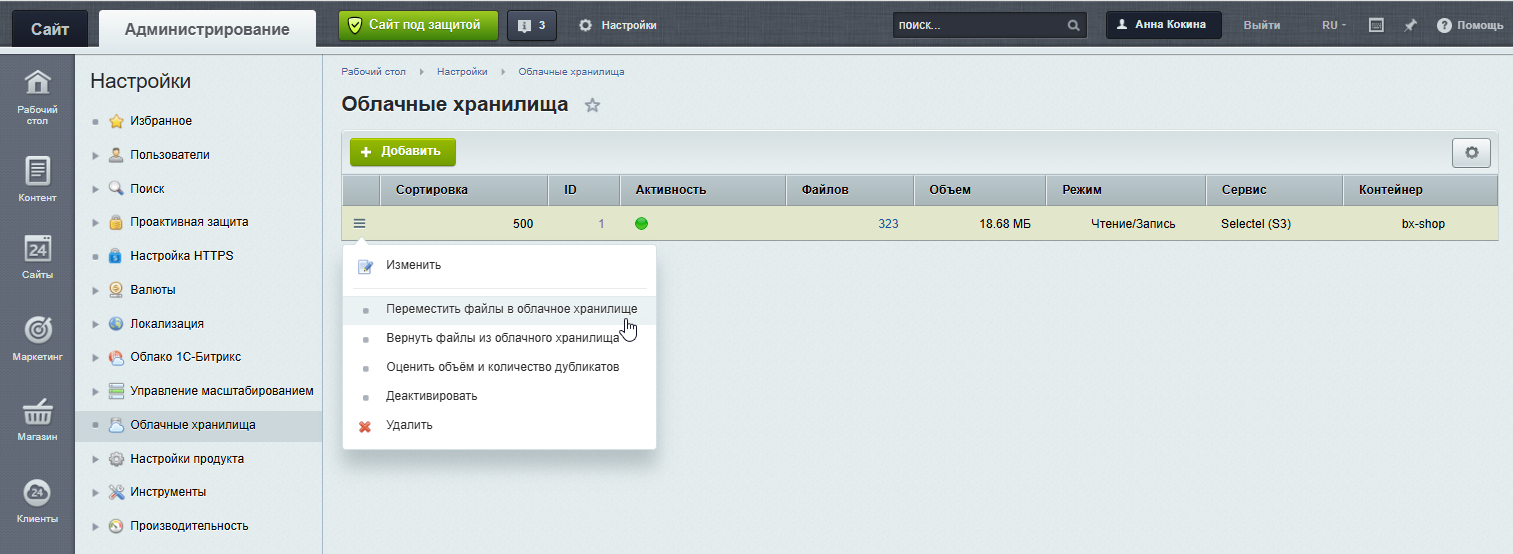Switch to the Сайт tab

point(50,29)
